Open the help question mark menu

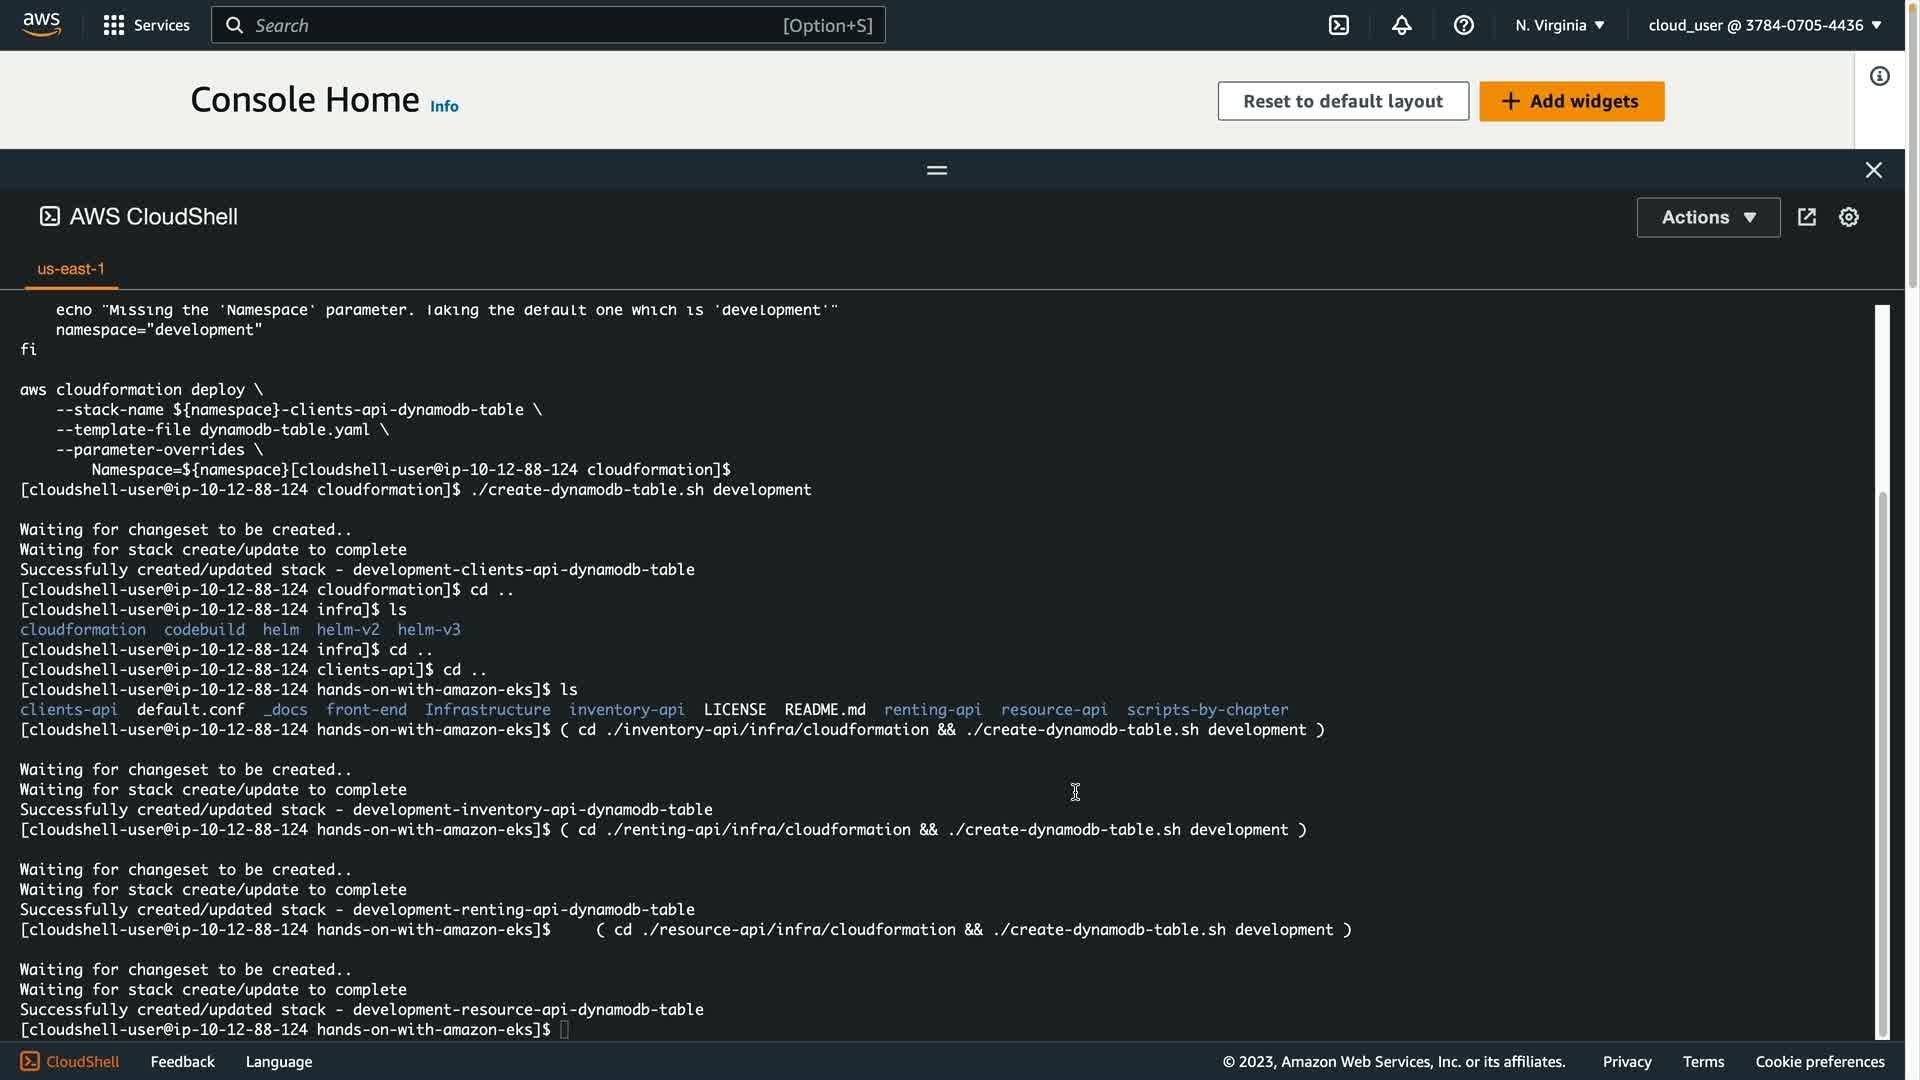pos(1463,25)
